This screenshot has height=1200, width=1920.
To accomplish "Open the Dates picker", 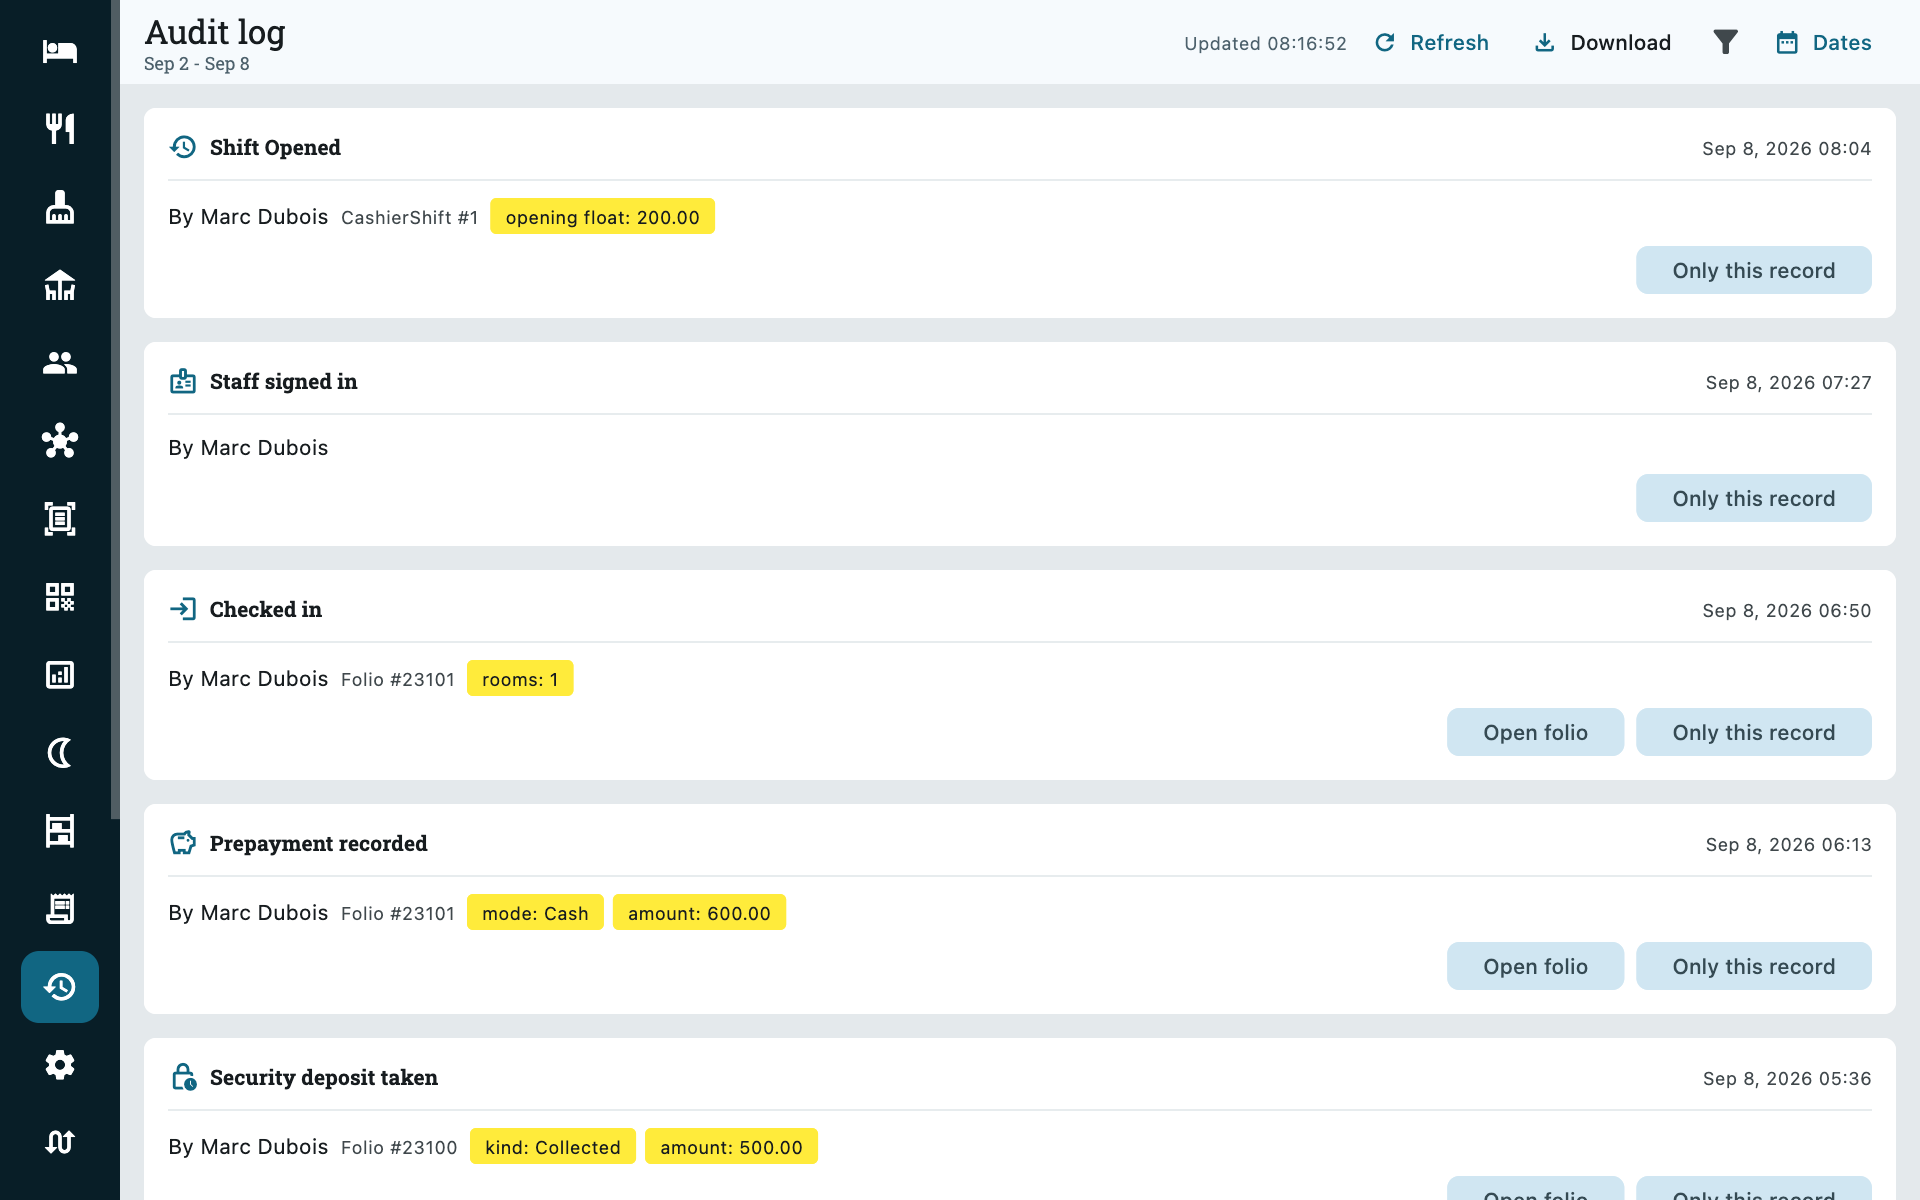I will click(1824, 43).
